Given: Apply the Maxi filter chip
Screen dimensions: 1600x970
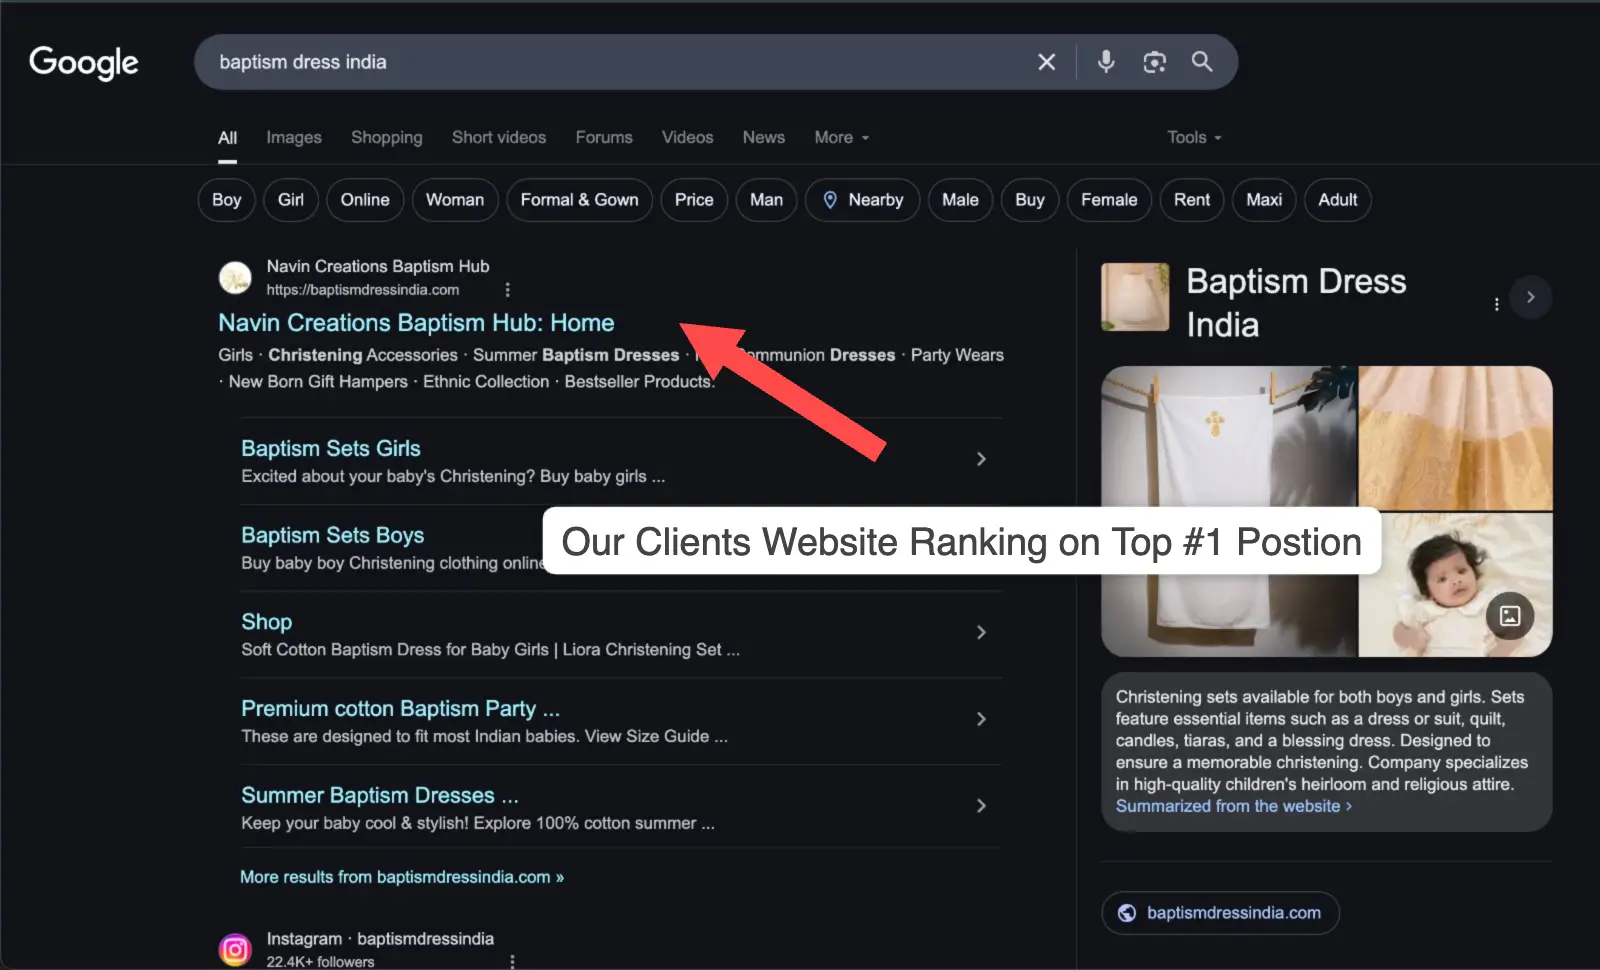Looking at the screenshot, I should click(x=1264, y=200).
